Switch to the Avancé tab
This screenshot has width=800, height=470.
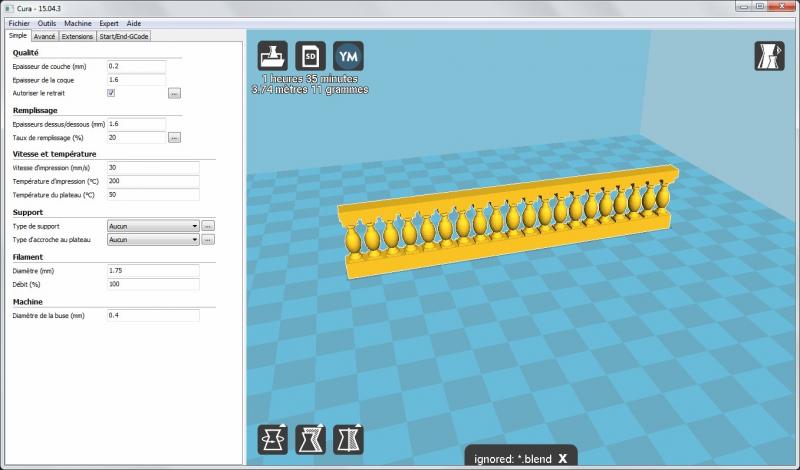(x=44, y=36)
